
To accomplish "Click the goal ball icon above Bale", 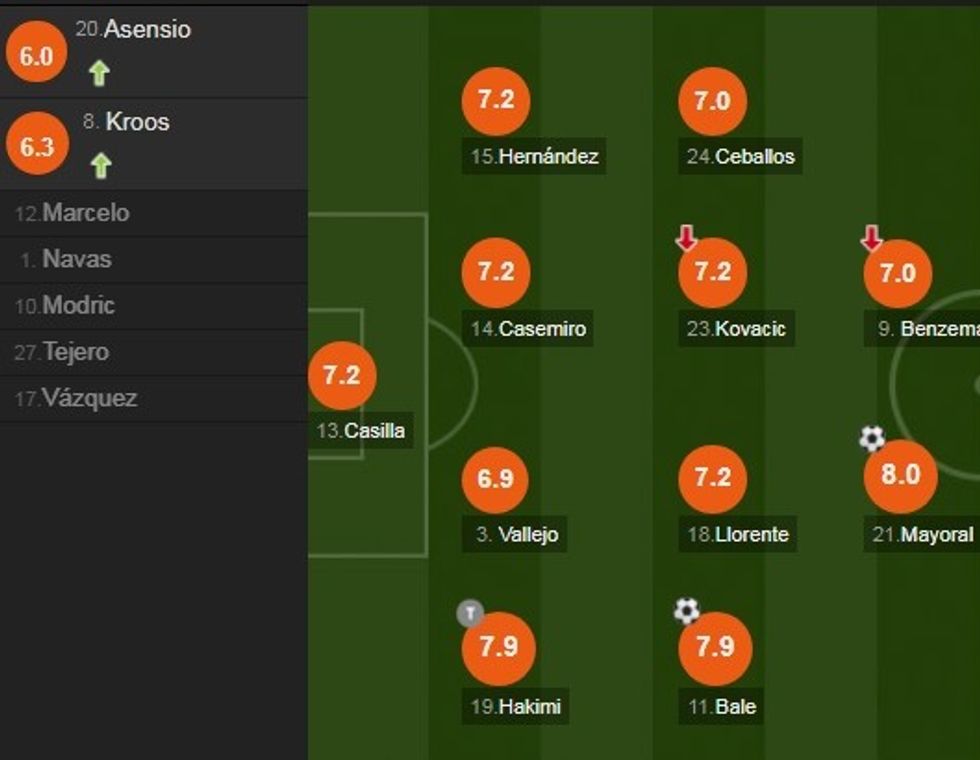I will pos(686,610).
